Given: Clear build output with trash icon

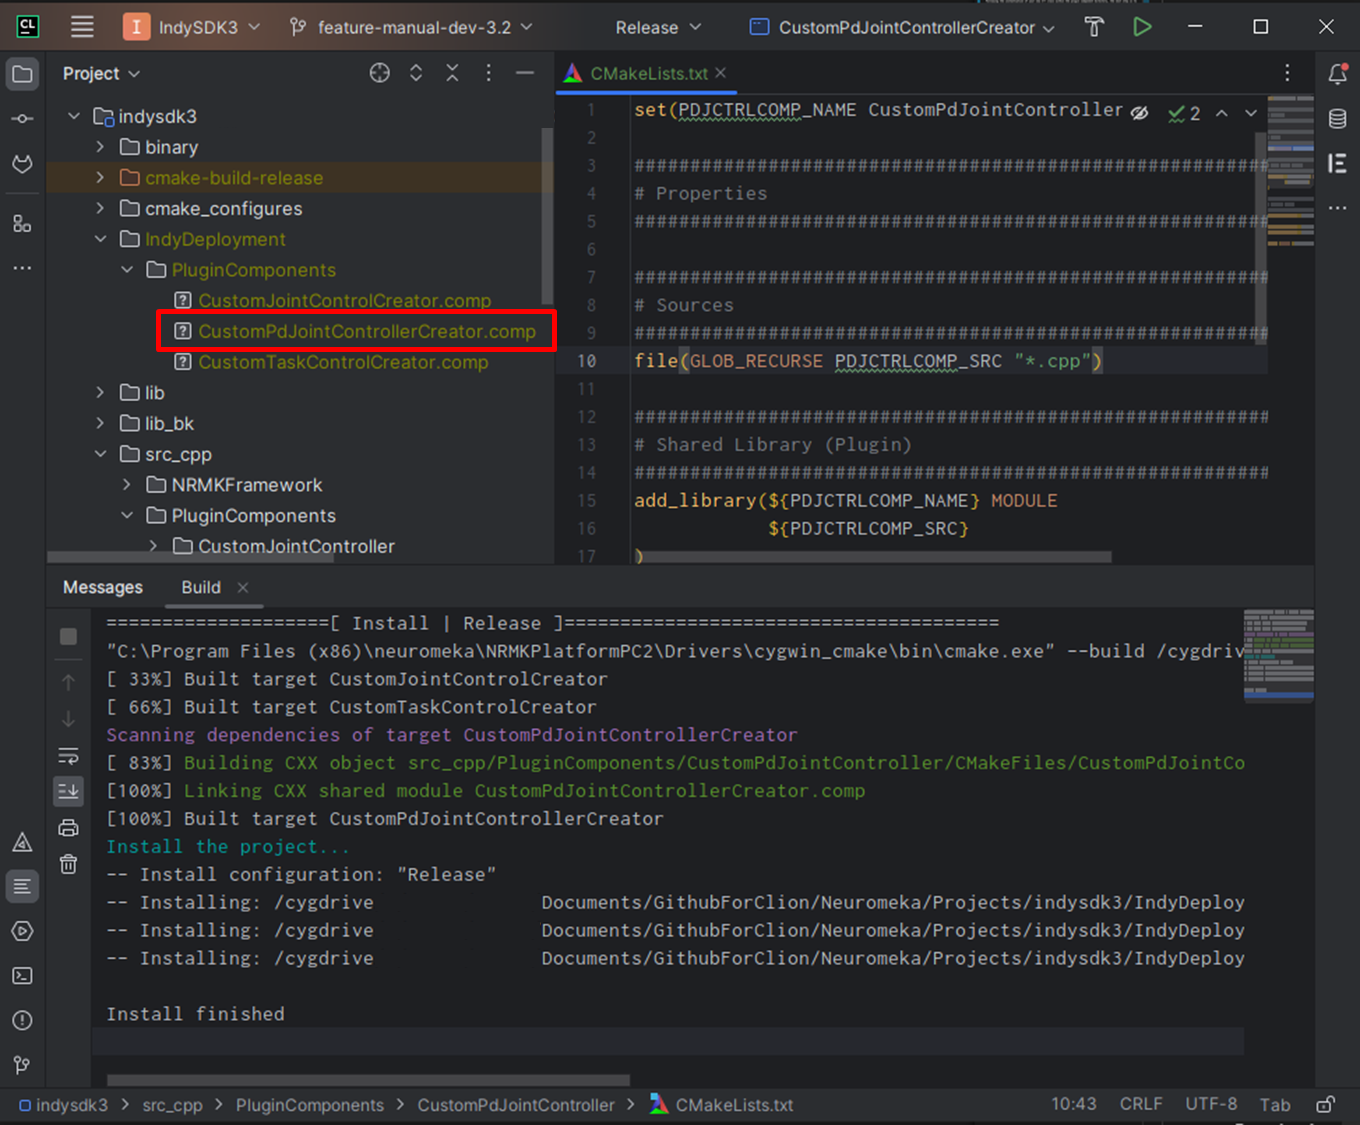Looking at the screenshot, I should click(x=68, y=864).
